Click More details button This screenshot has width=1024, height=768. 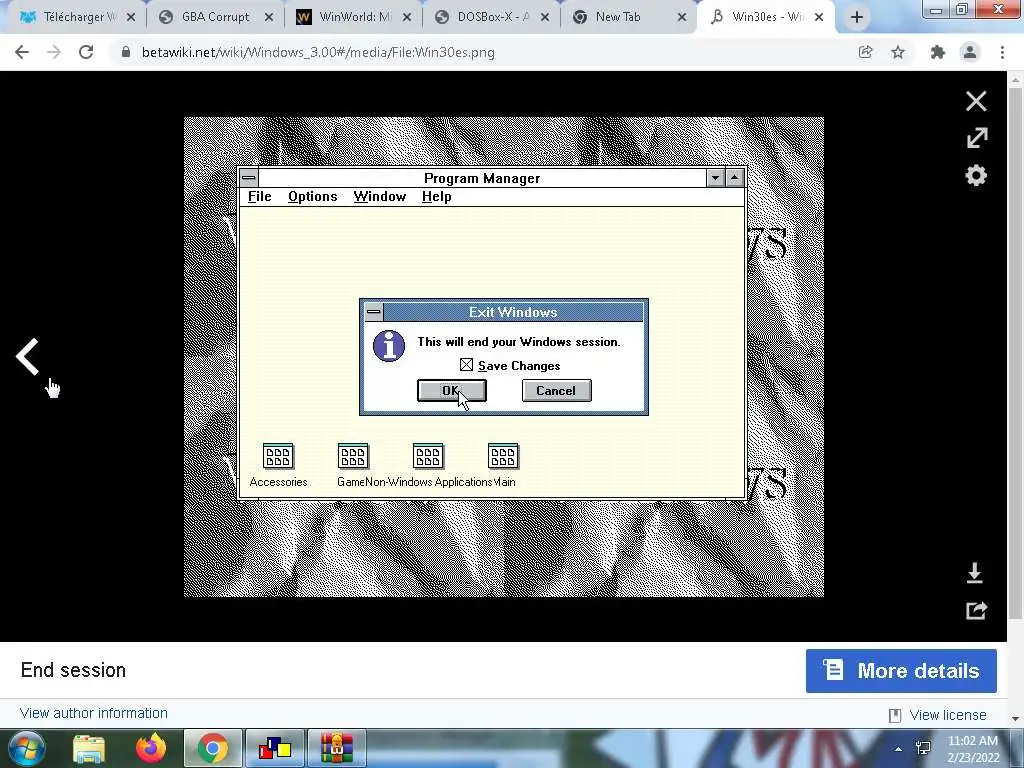(x=901, y=671)
